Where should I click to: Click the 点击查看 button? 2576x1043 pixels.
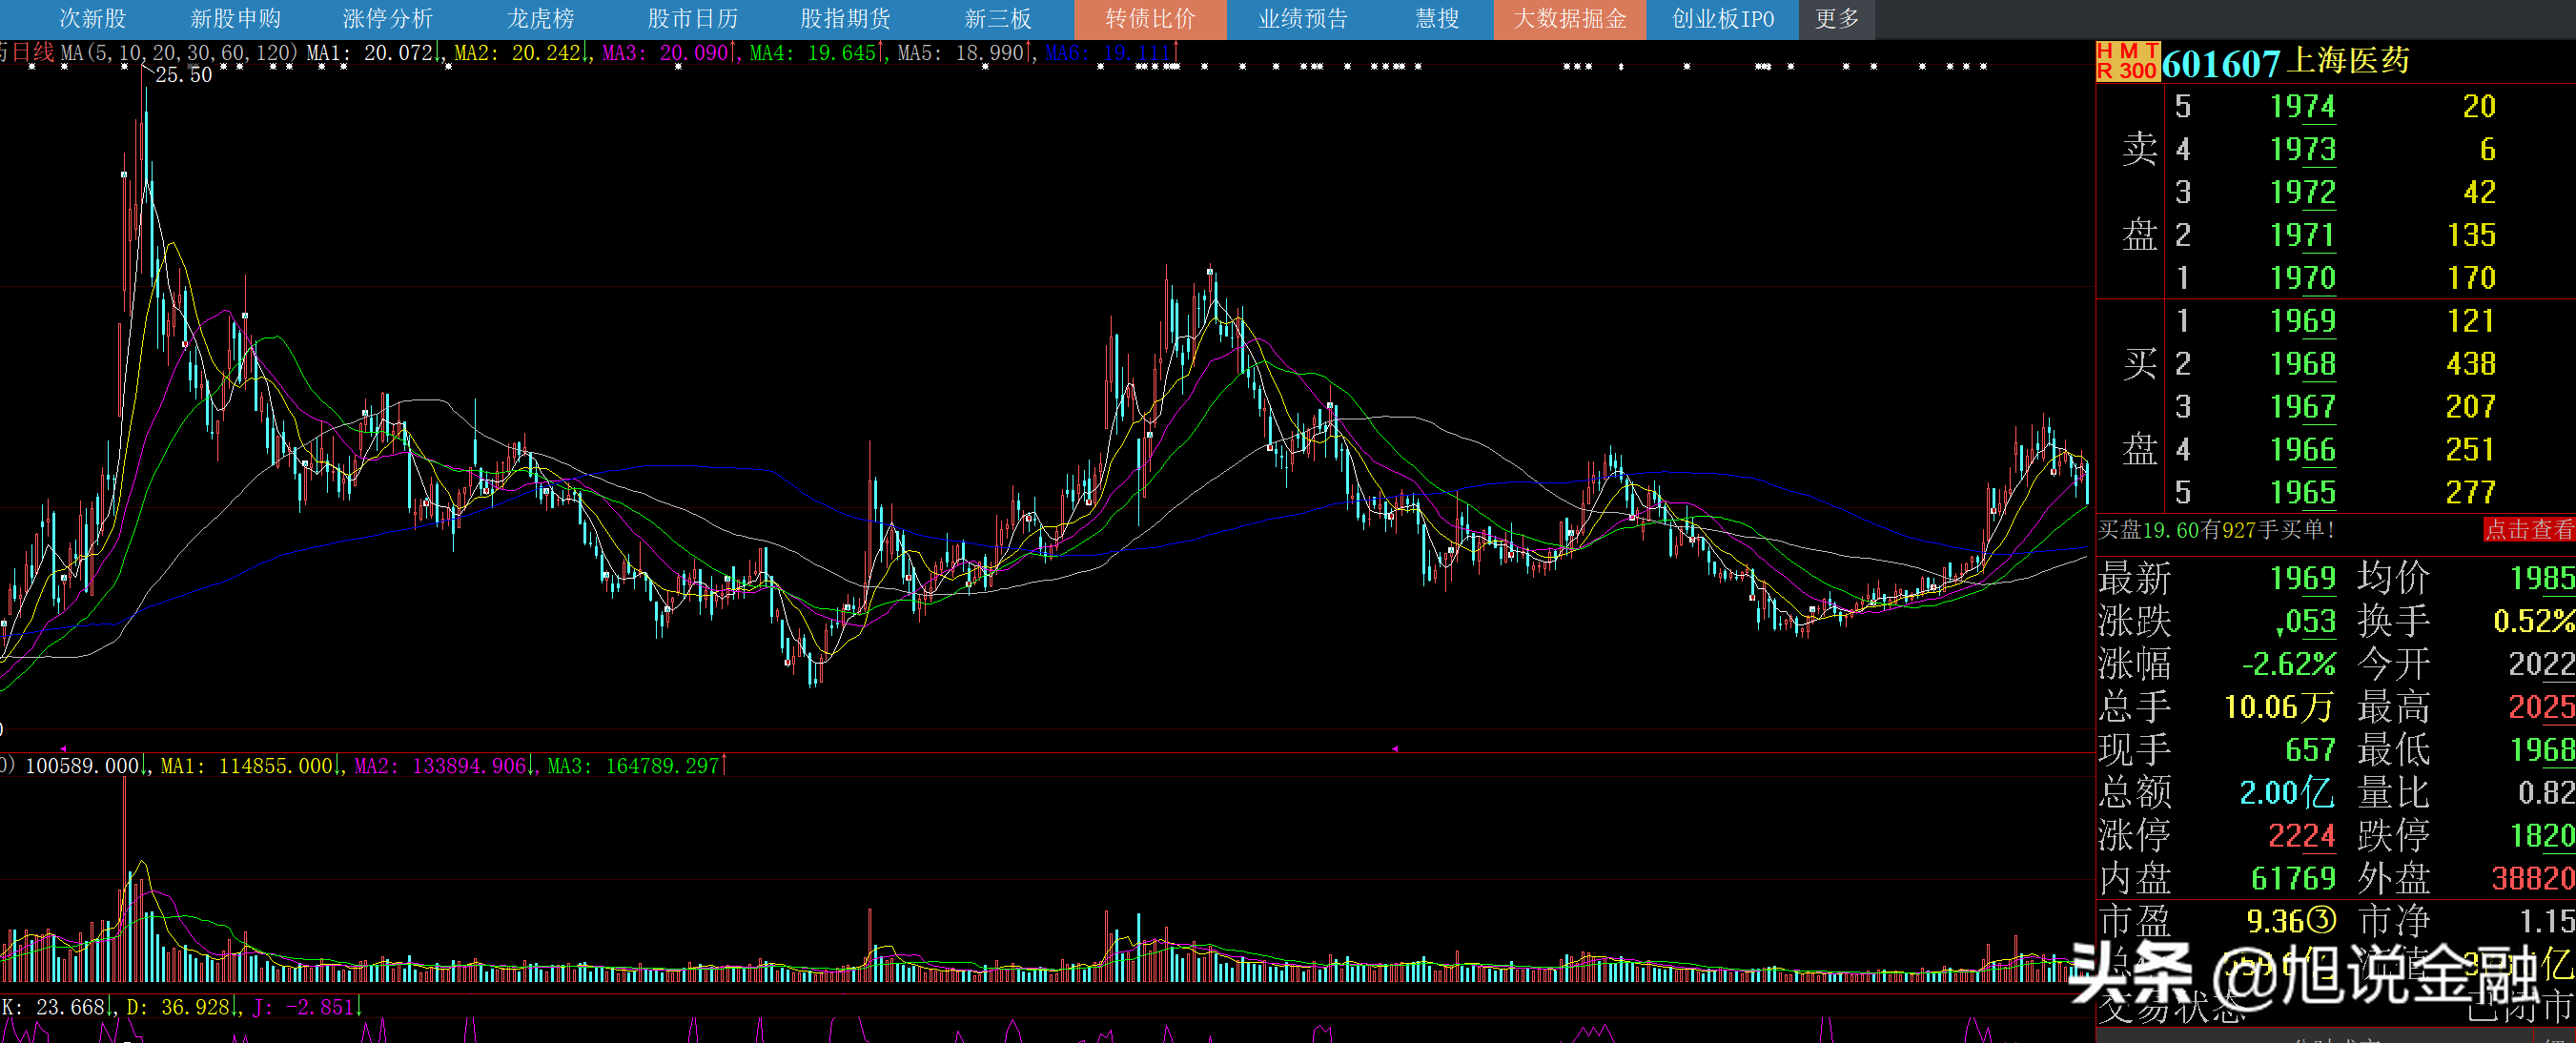pyautogui.click(x=2529, y=530)
